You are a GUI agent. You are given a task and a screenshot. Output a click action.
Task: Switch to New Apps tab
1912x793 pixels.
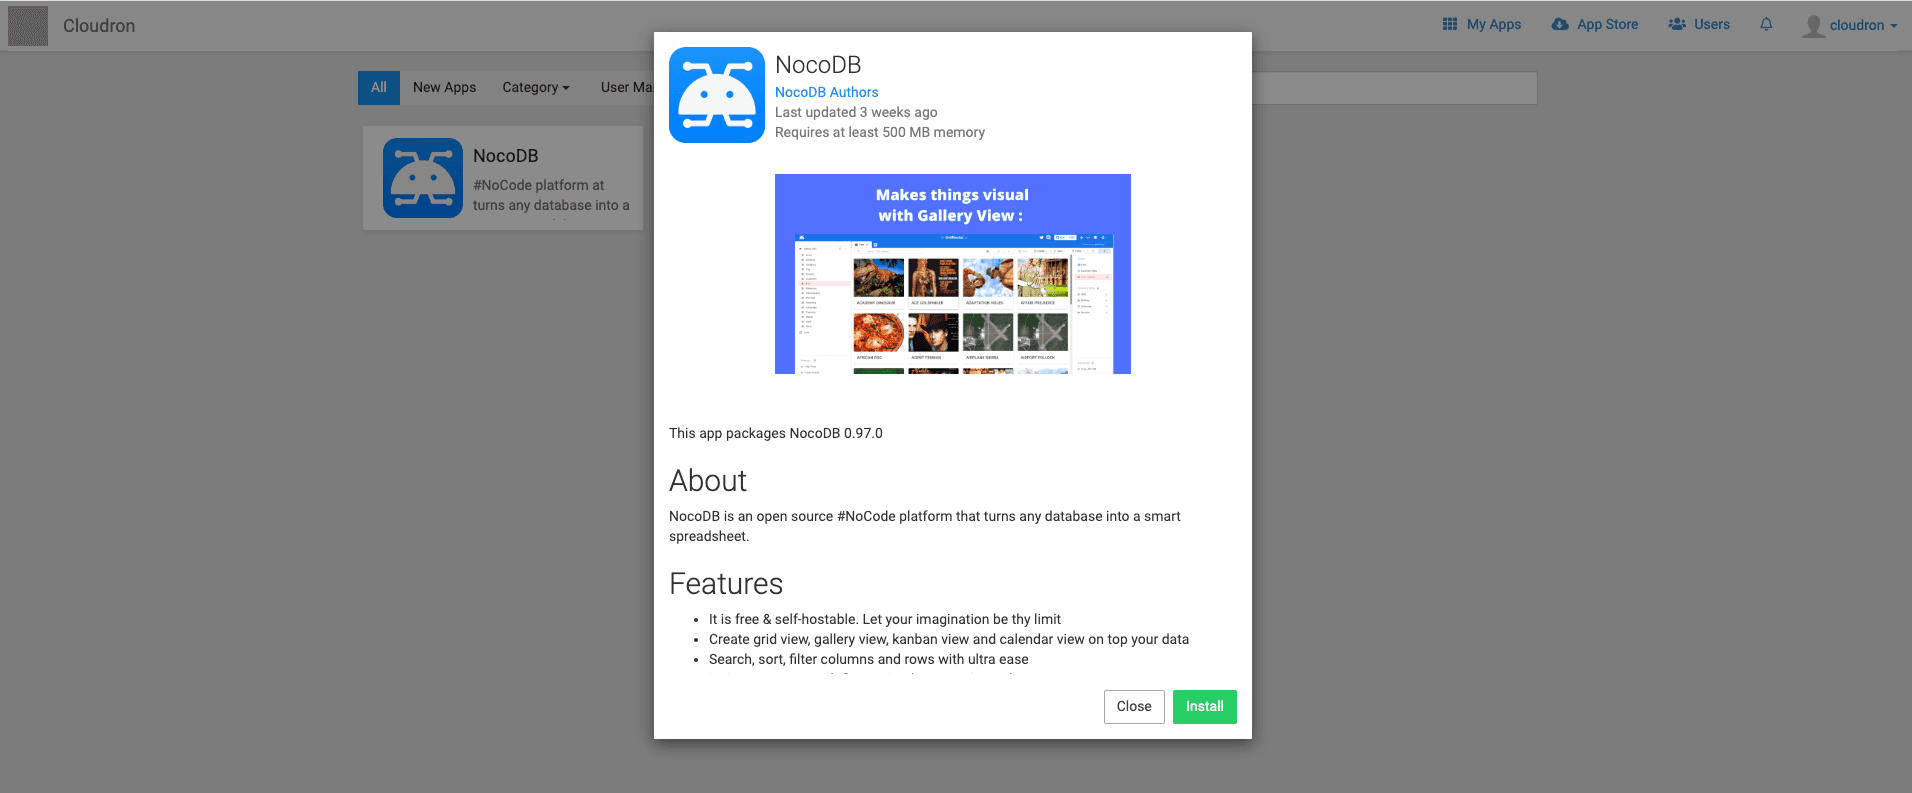pos(444,88)
